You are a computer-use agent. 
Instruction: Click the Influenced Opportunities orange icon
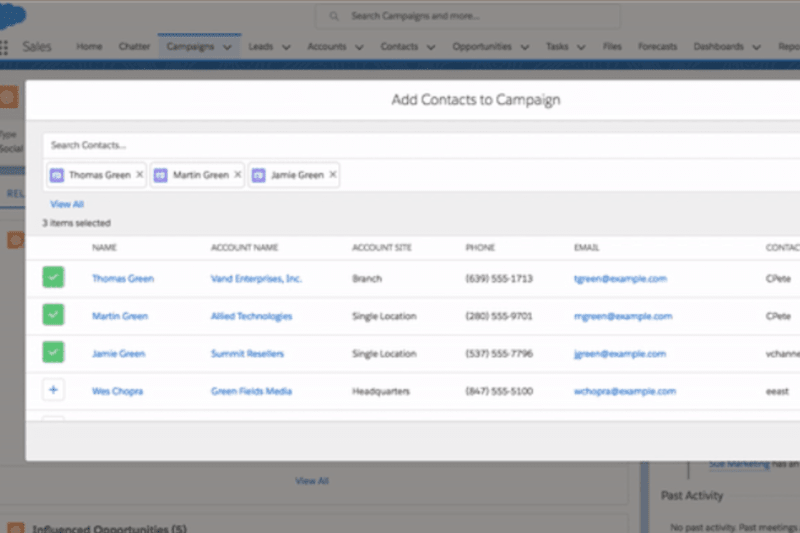pyautogui.click(x=15, y=528)
